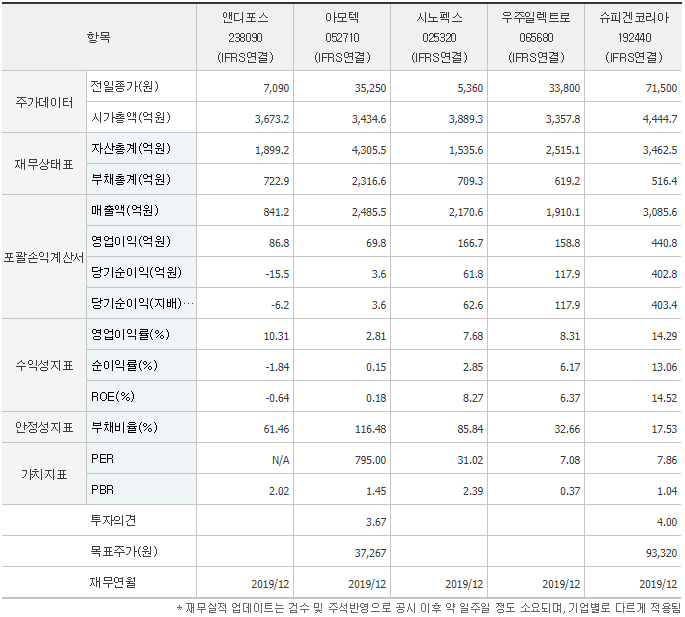Click 슈피겐코리아 investment opinion 4.00
The width and height of the screenshot is (685, 617).
tap(667, 523)
